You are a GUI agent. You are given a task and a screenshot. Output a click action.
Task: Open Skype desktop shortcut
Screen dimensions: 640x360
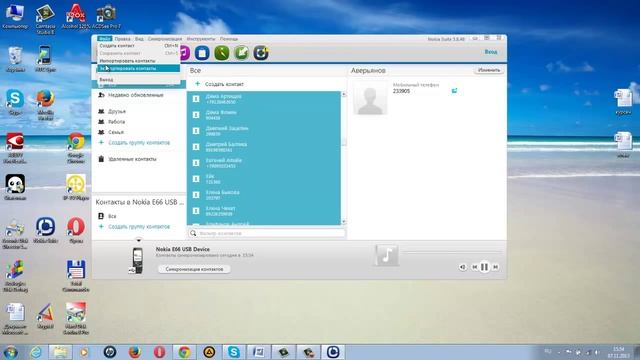click(x=15, y=102)
